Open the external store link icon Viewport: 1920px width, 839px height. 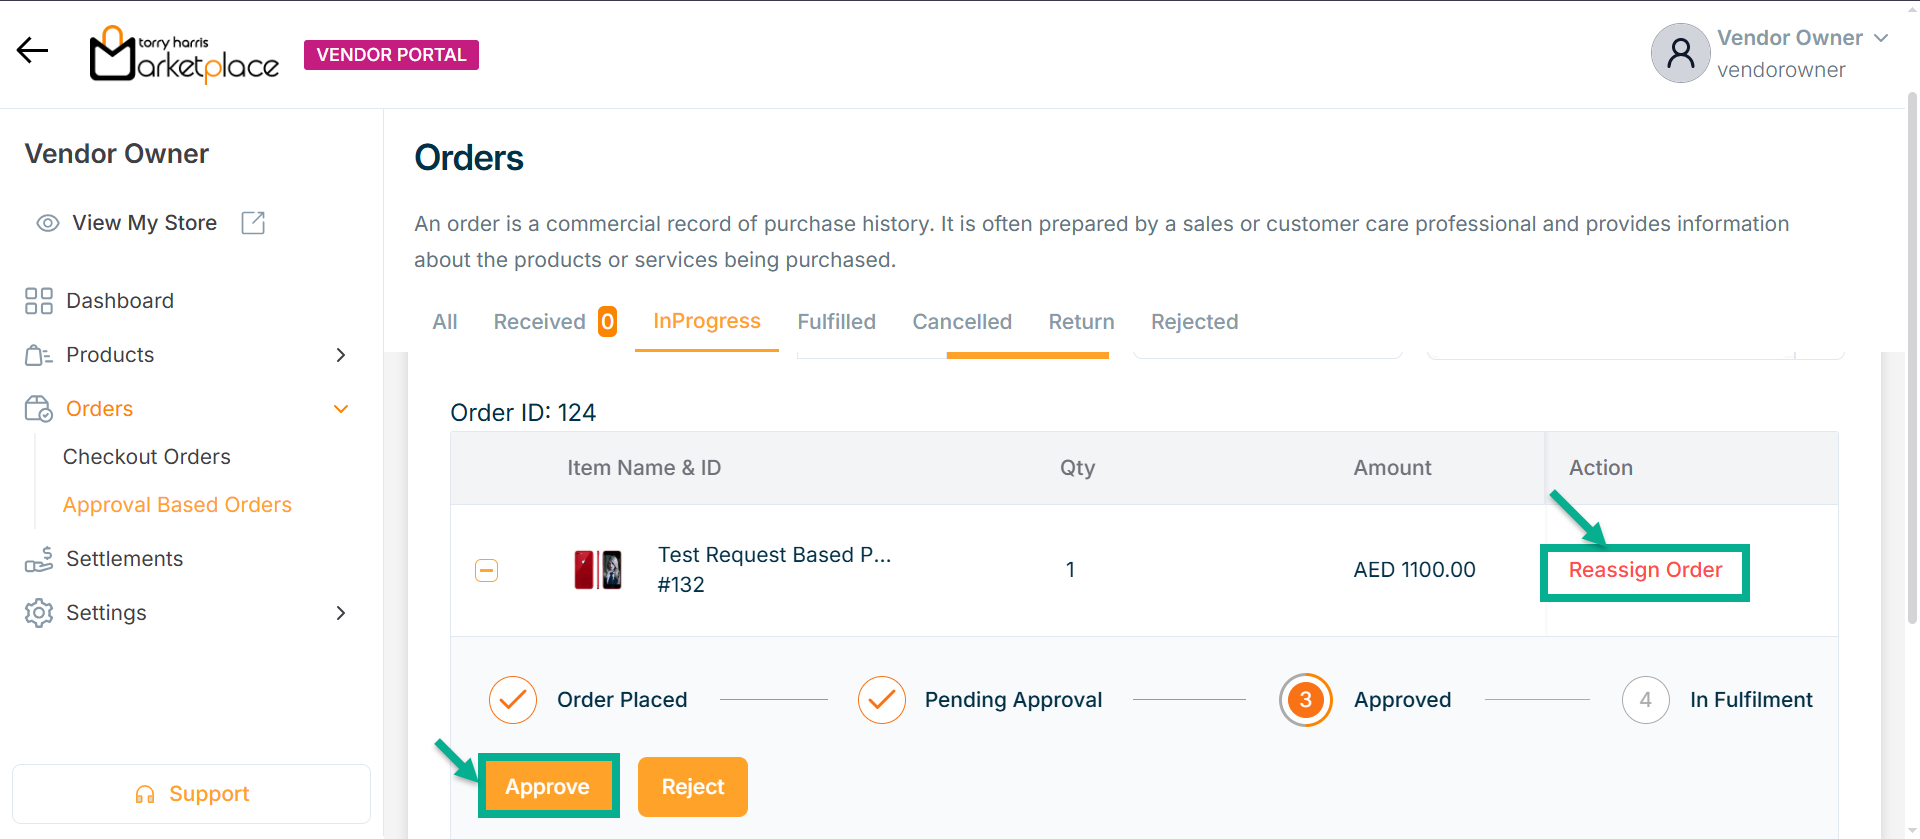tap(253, 223)
